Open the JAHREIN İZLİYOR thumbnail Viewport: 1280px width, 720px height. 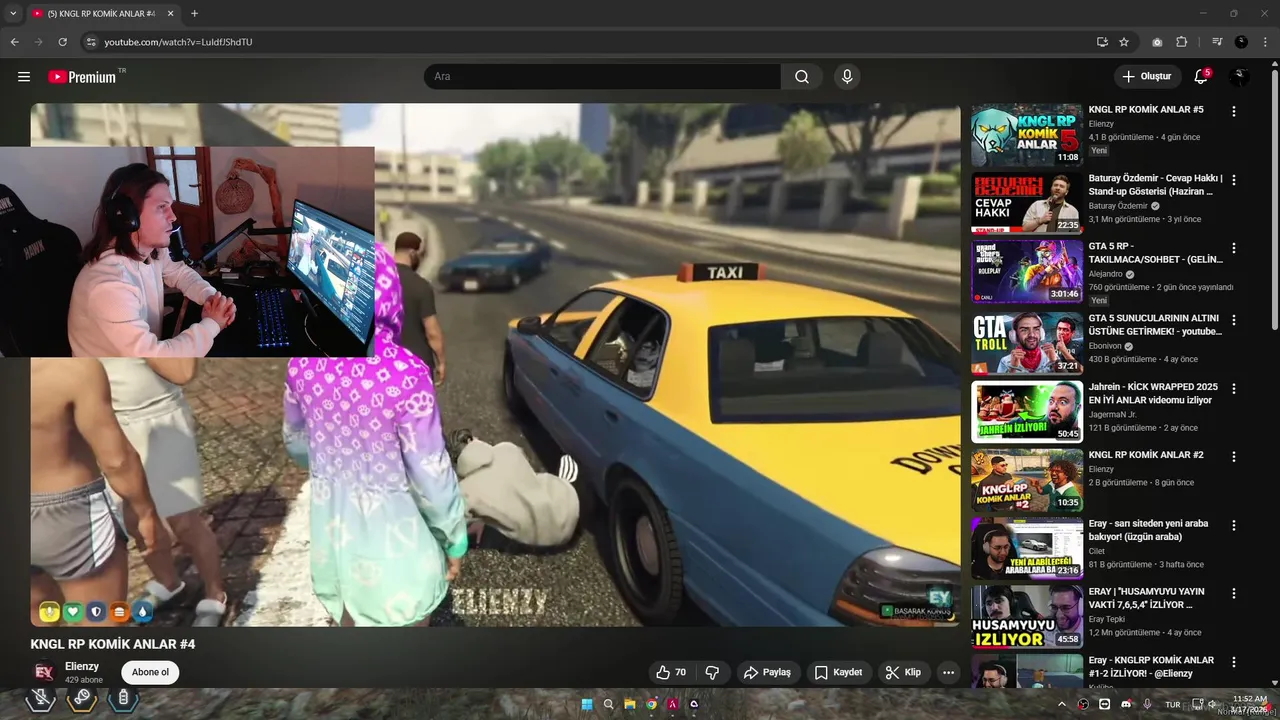point(1027,411)
